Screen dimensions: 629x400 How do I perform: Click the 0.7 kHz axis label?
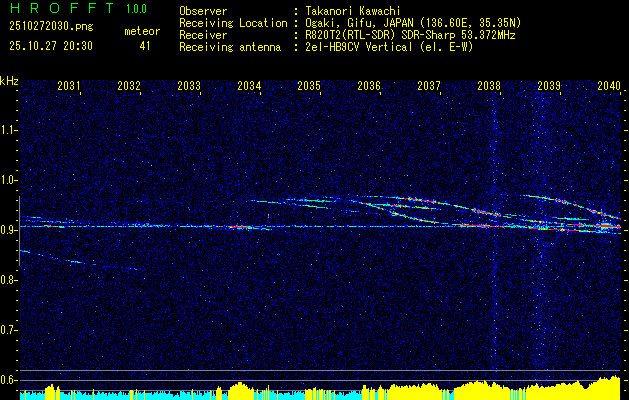[x=8, y=330]
